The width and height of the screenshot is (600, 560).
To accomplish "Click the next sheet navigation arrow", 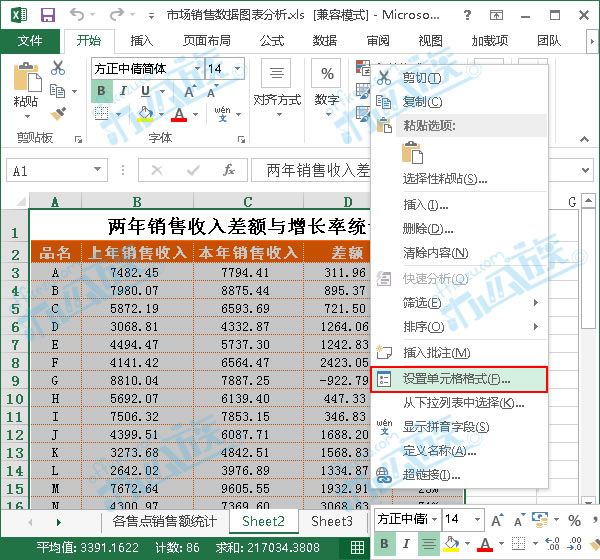I will tap(59, 522).
